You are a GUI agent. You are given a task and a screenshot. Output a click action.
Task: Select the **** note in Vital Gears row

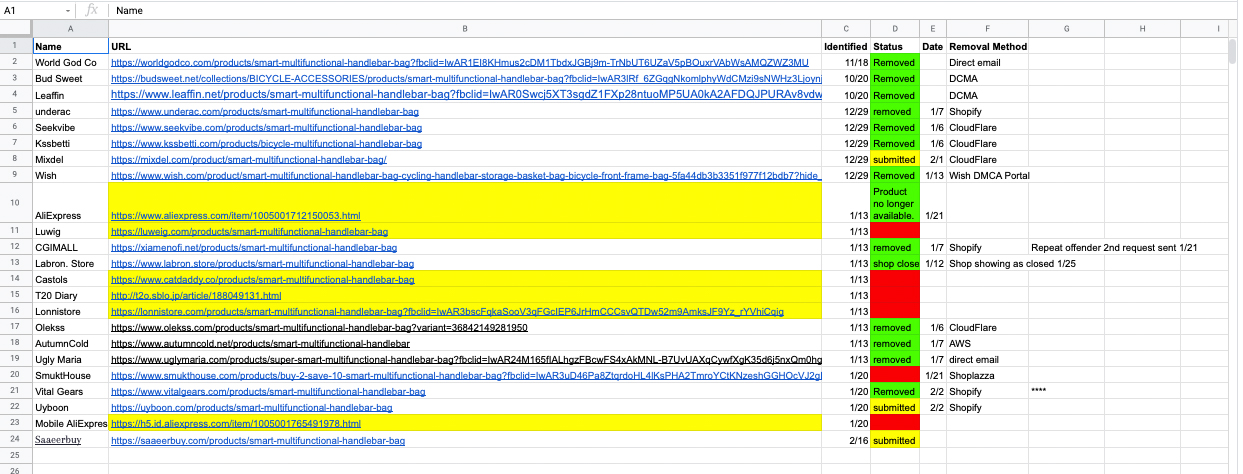1065,392
